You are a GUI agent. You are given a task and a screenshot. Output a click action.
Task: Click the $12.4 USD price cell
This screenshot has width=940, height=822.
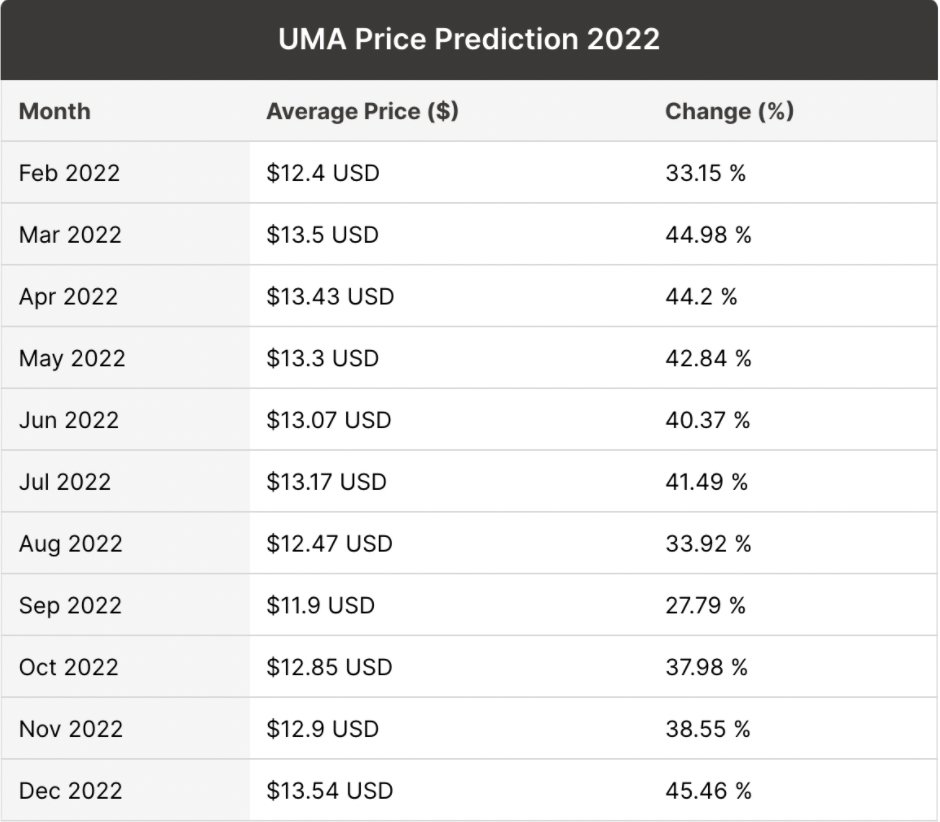[x=323, y=173]
